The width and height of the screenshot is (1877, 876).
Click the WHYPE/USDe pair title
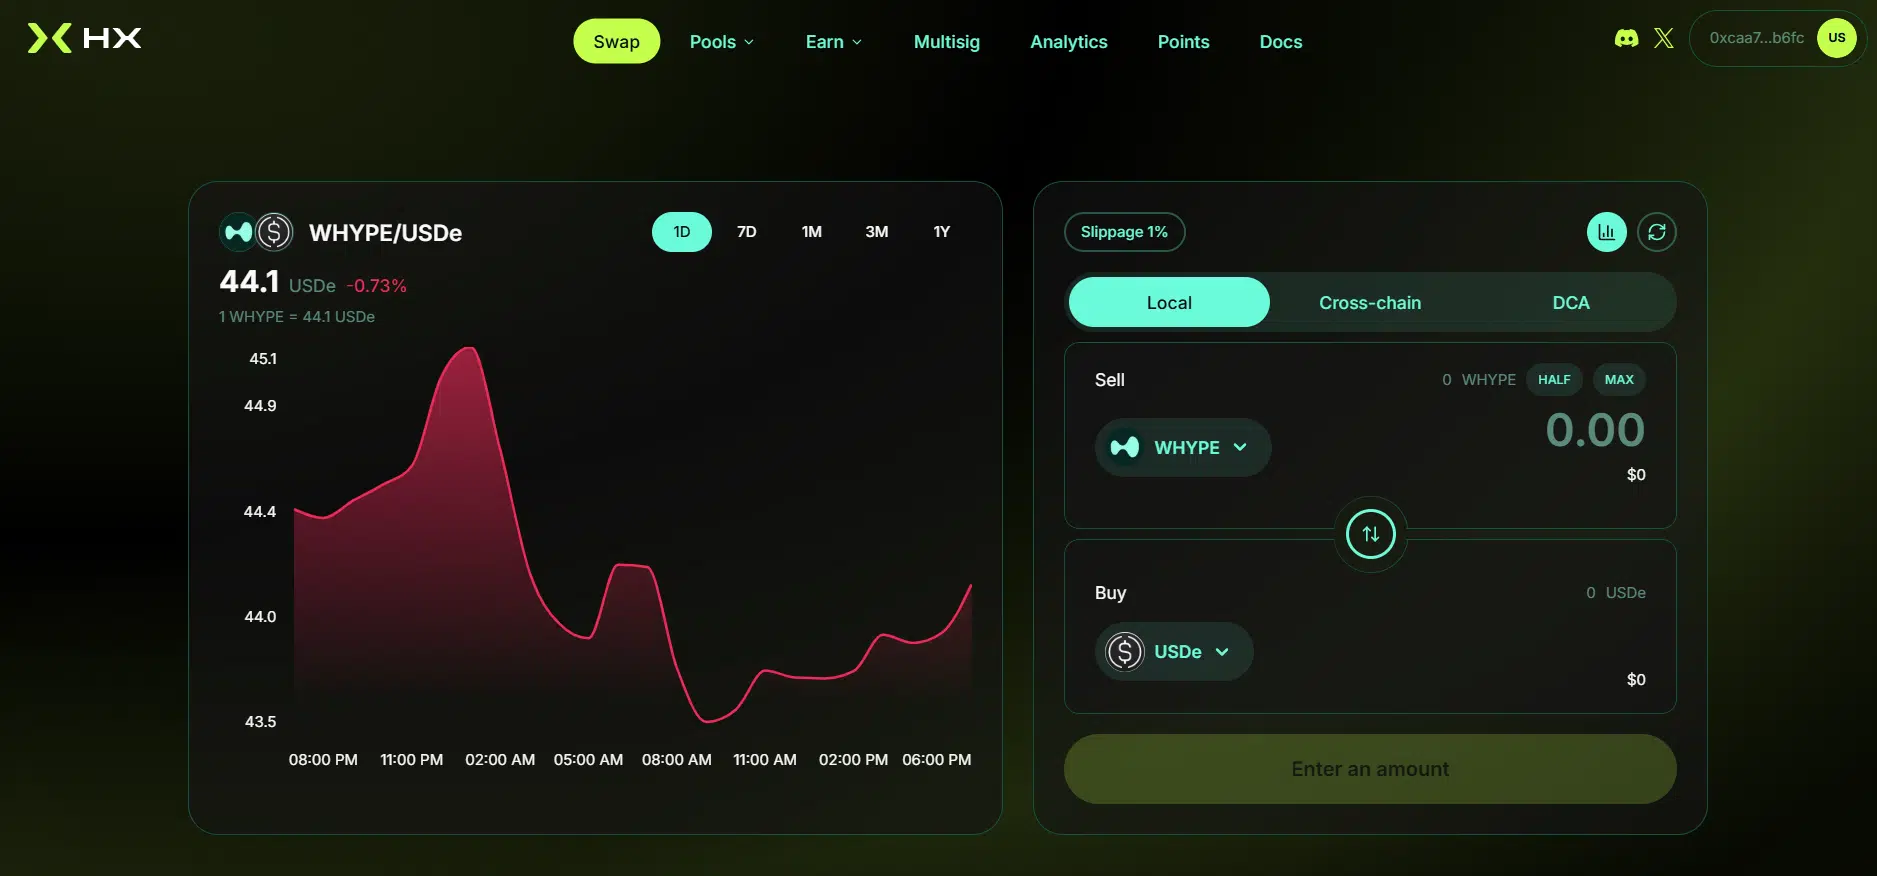point(385,233)
